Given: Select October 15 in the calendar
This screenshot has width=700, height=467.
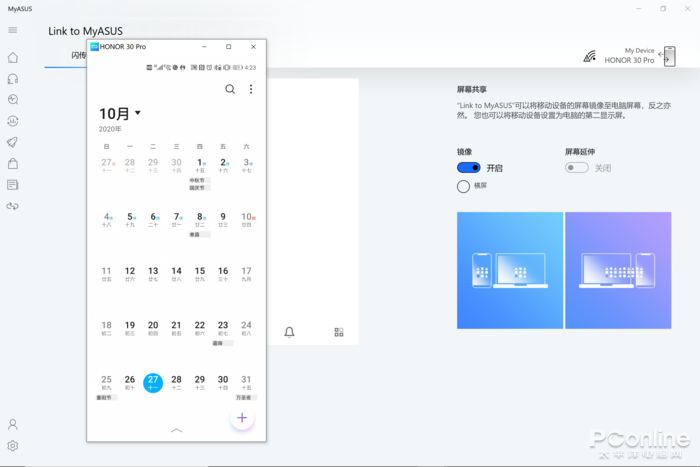Looking at the screenshot, I should click(x=200, y=271).
